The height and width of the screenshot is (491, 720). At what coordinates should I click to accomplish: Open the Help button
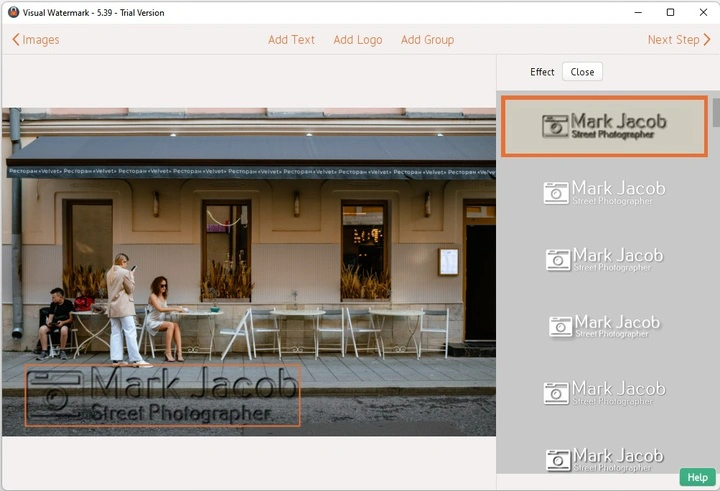point(697,478)
